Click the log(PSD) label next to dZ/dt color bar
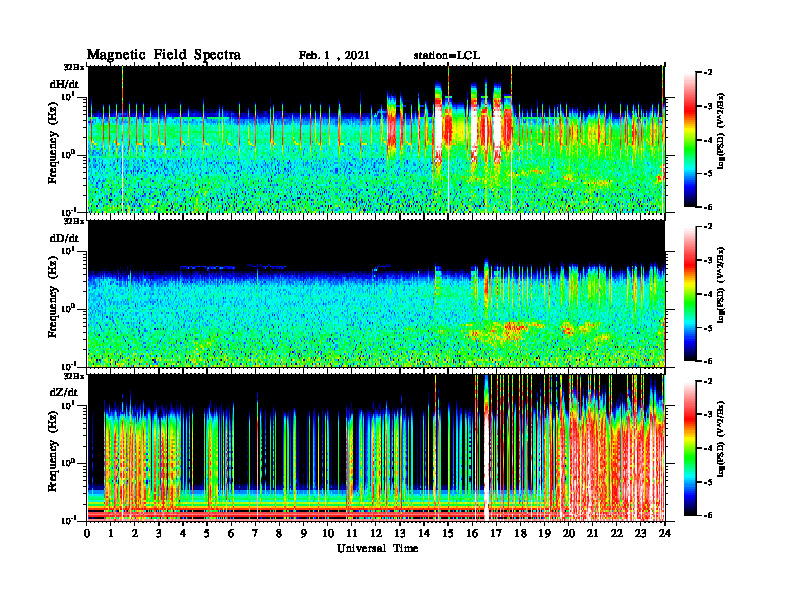The width and height of the screenshot is (792, 612). coord(722,439)
